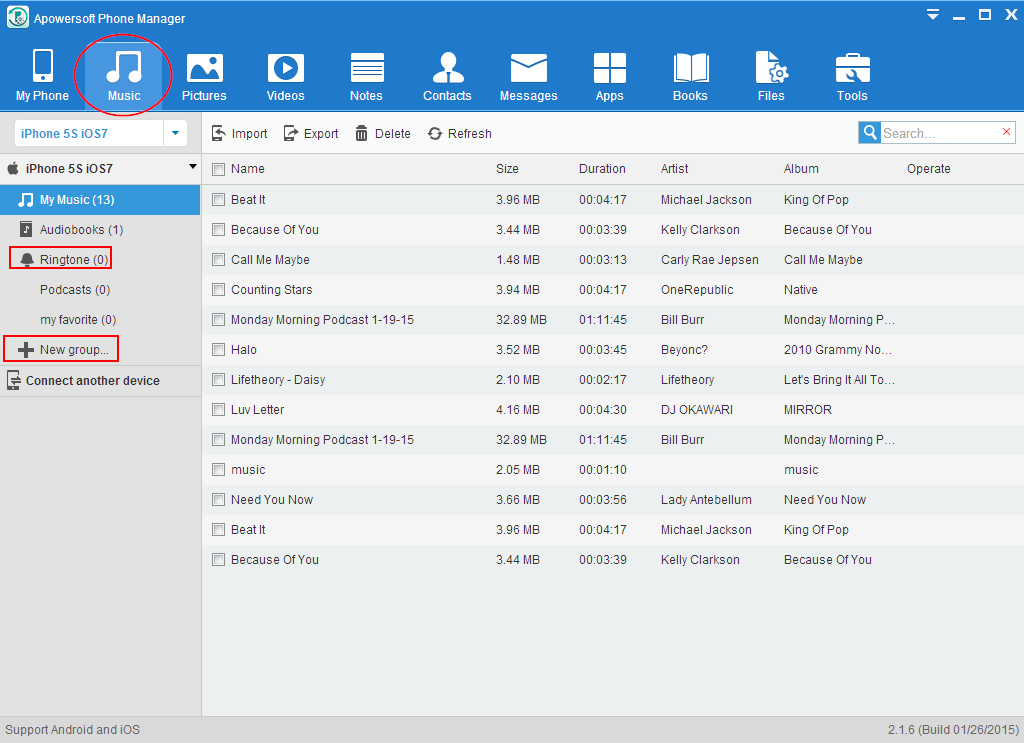
Task: Open the Tools toolbox icon
Action: 852,76
